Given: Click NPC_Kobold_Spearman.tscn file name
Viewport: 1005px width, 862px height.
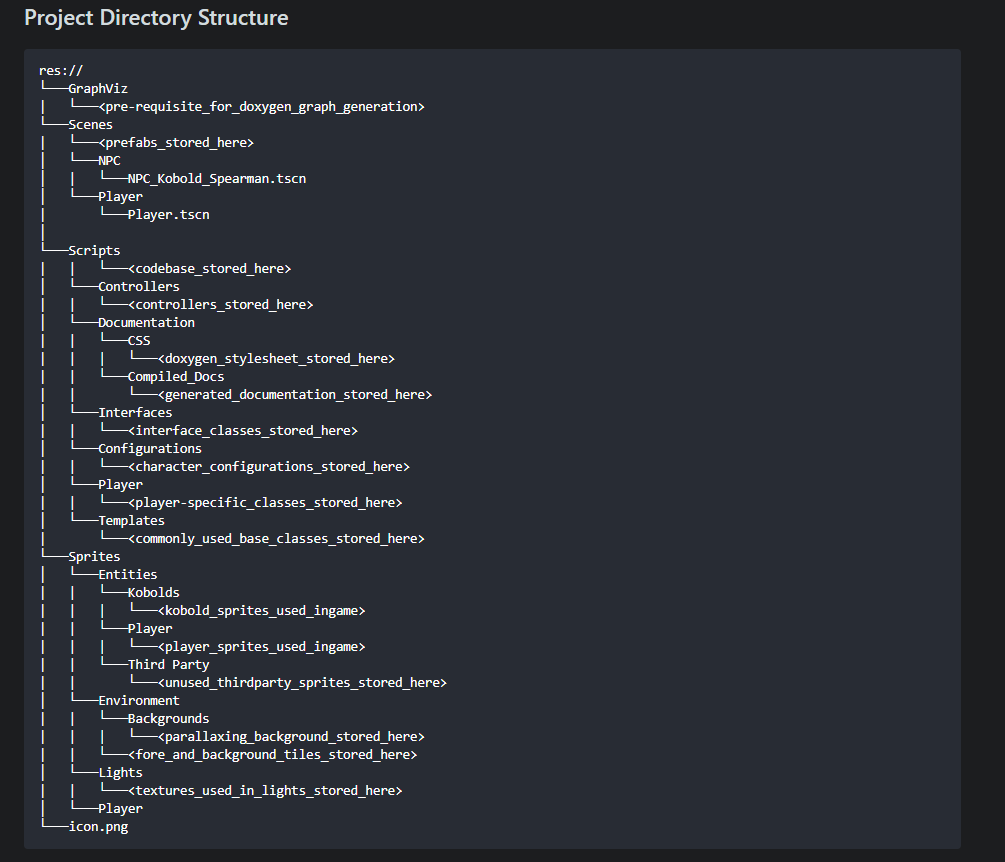Looking at the screenshot, I should point(217,178).
